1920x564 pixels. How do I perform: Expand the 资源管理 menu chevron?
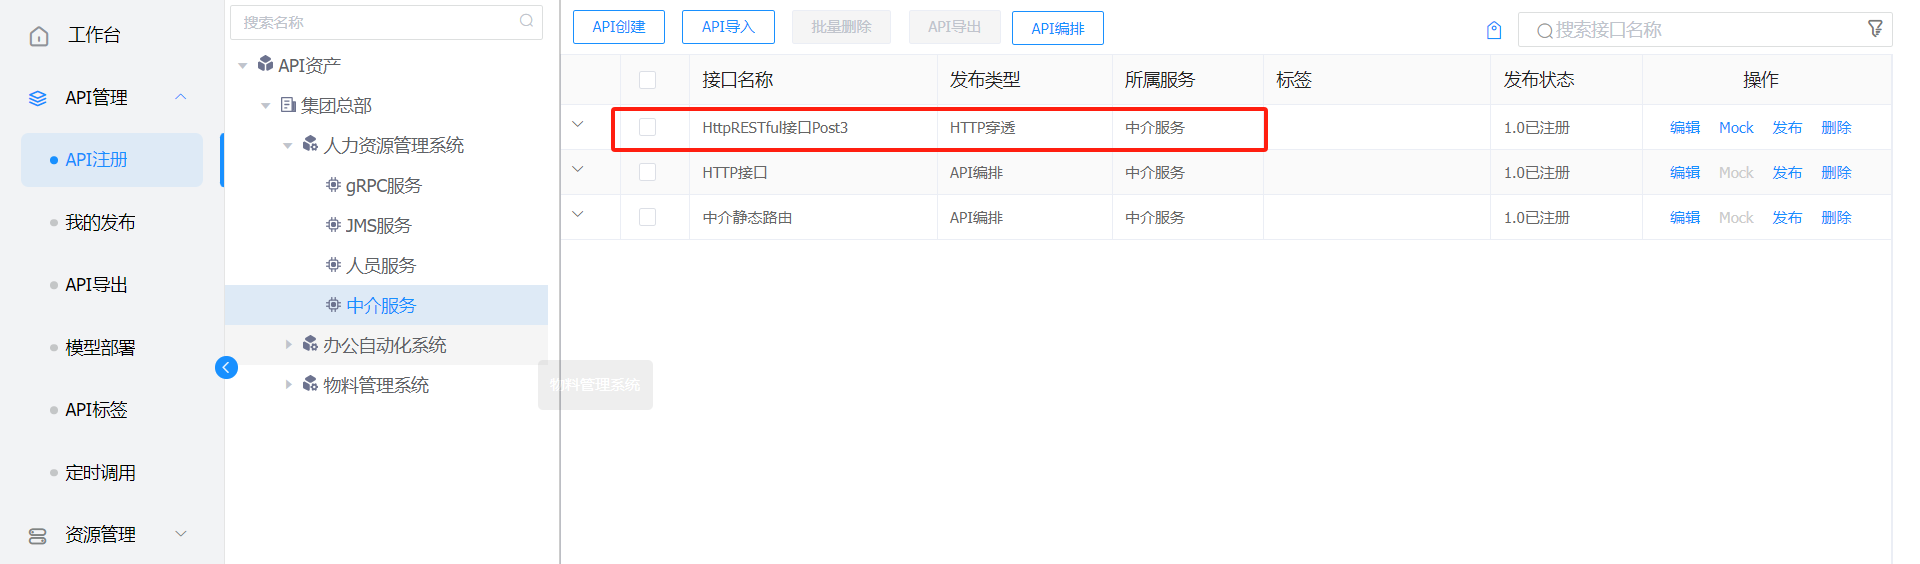(181, 534)
